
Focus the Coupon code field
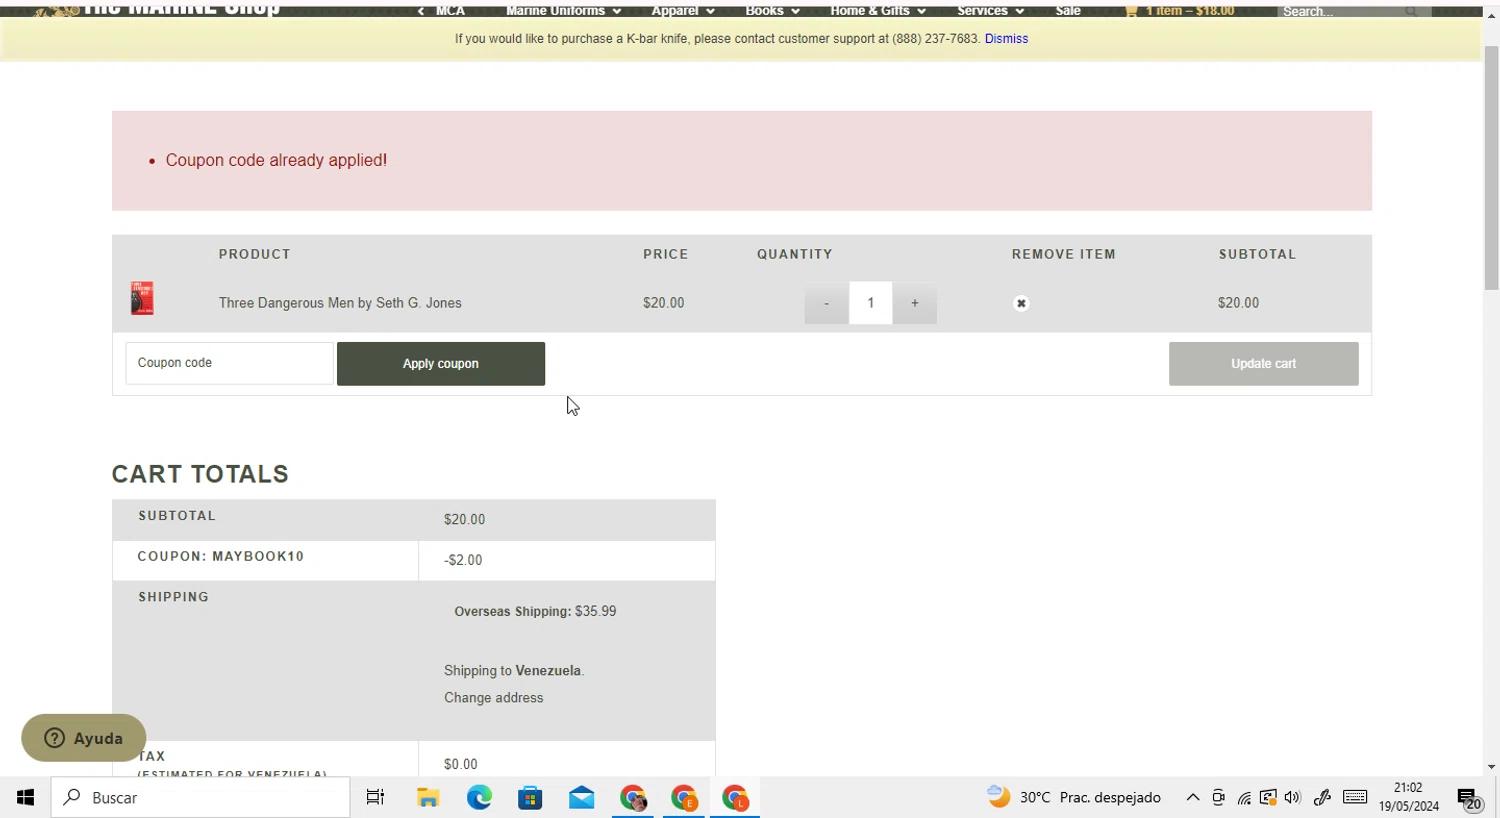point(229,363)
